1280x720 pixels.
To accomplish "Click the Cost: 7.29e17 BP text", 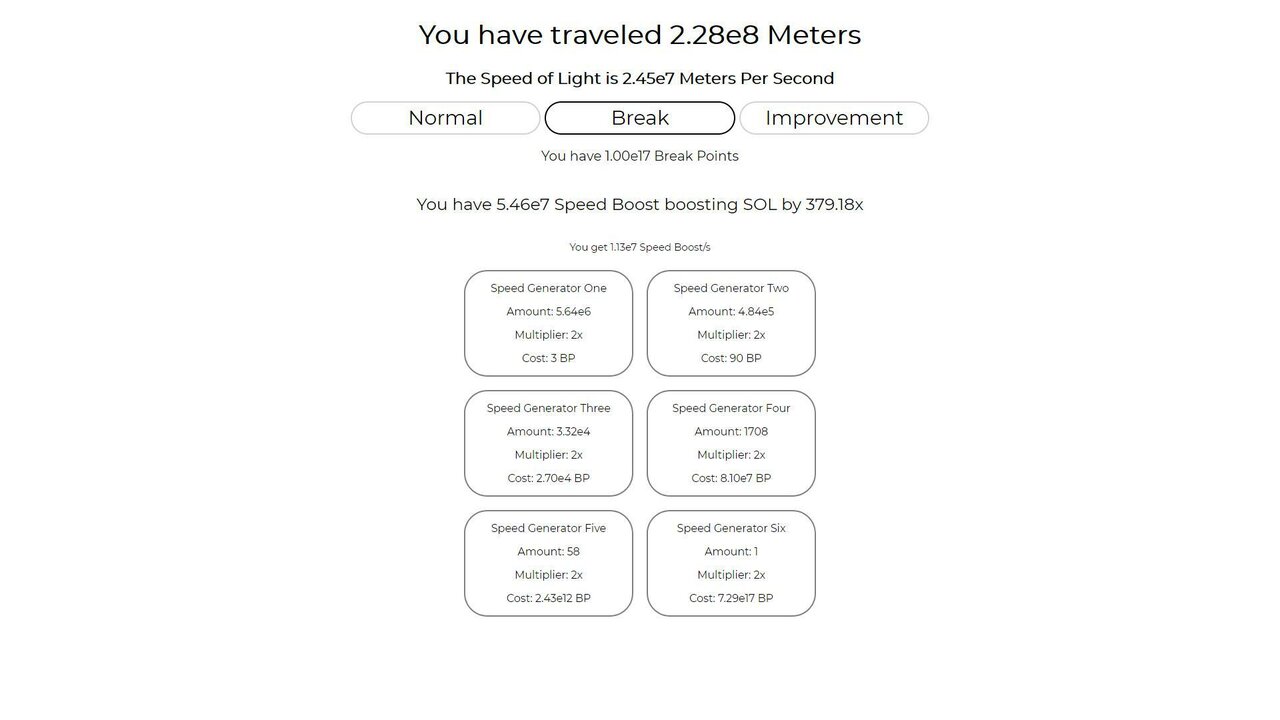I will (x=731, y=598).
